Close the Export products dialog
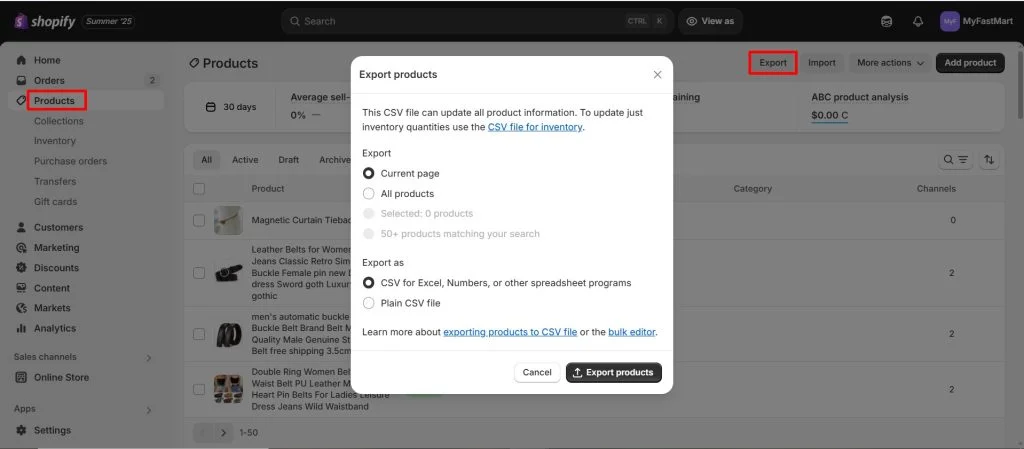This screenshot has height=449, width=1024. (657, 74)
